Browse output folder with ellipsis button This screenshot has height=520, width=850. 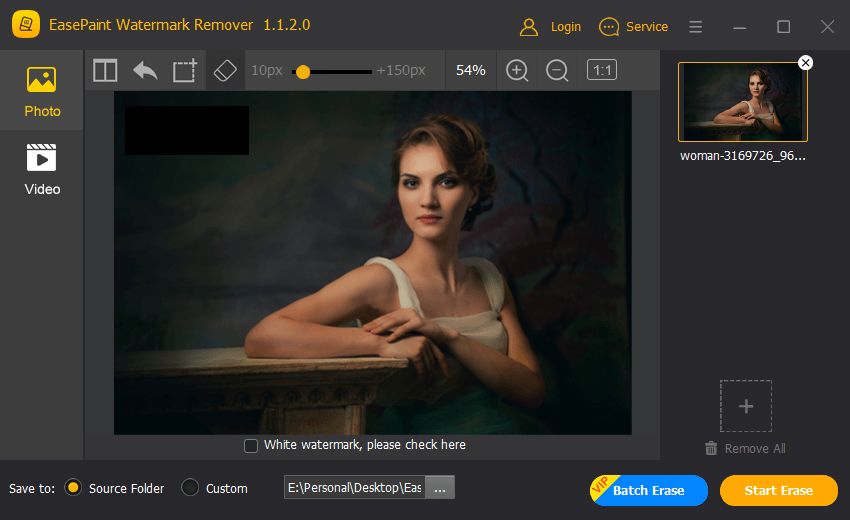tap(440, 487)
